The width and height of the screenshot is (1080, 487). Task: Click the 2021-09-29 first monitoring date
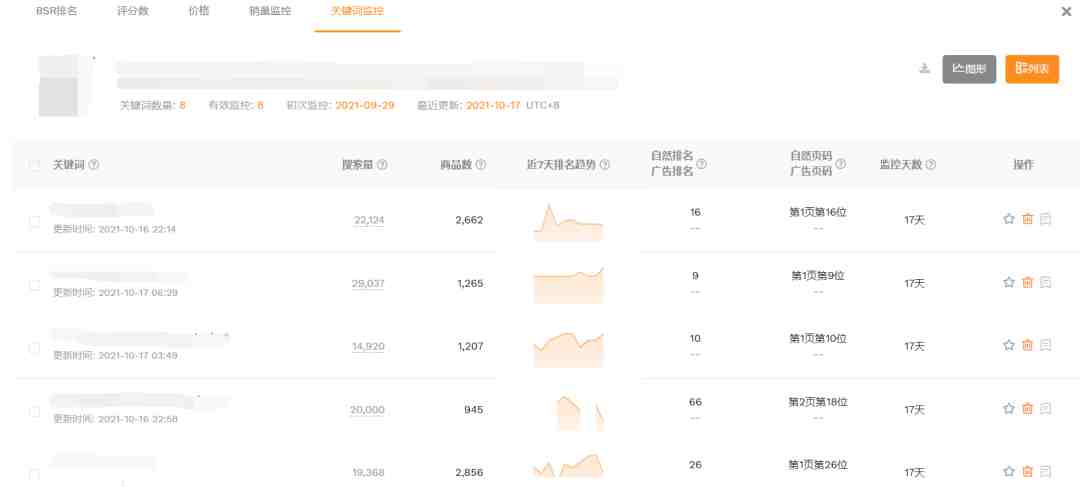364,105
